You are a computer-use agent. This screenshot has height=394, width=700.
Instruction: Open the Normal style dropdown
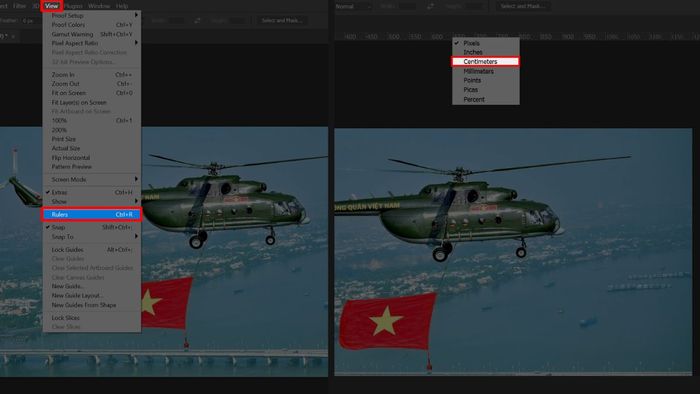click(353, 6)
